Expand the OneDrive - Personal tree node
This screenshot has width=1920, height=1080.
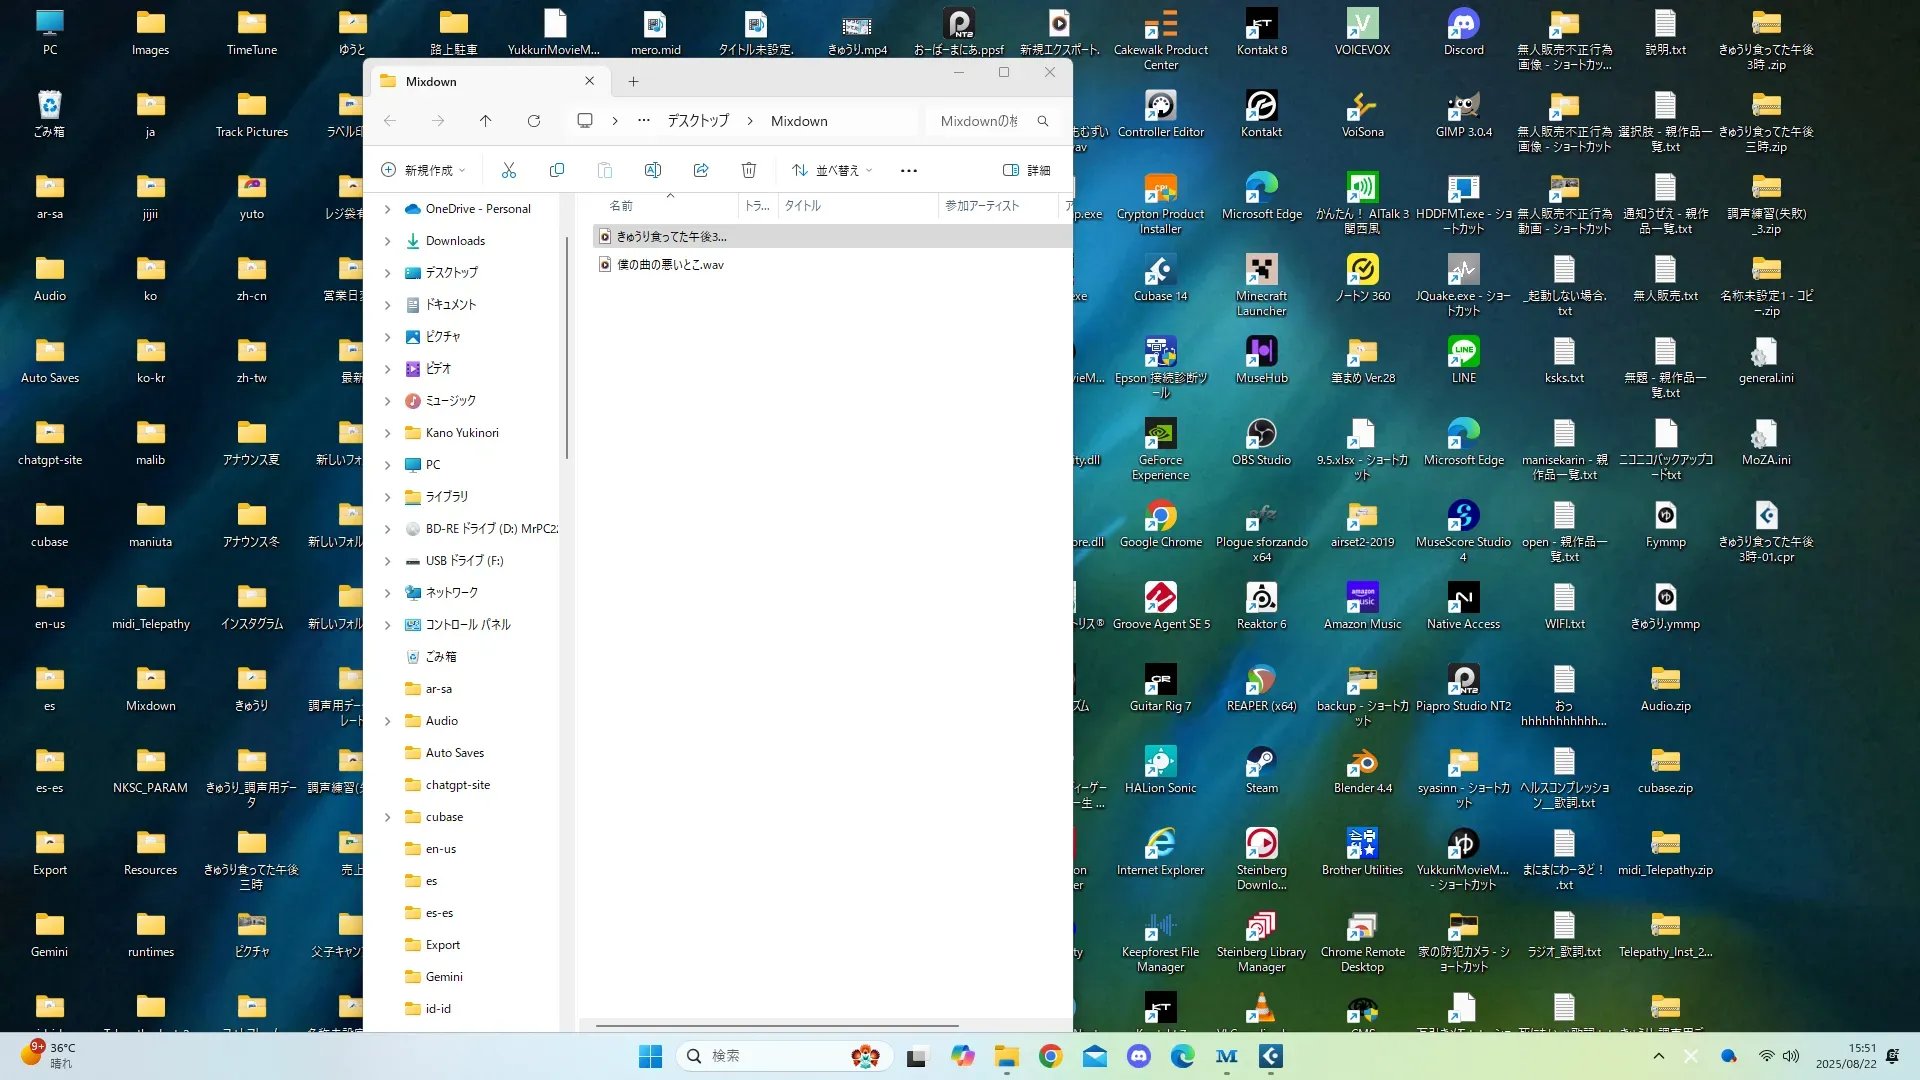(x=388, y=209)
